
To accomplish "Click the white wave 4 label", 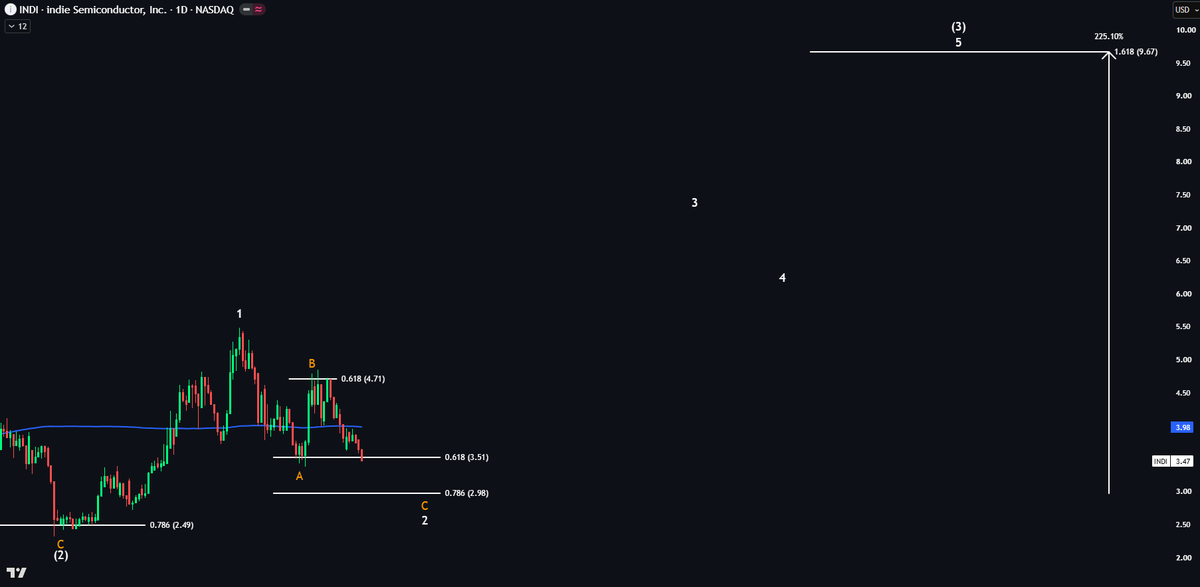I will tap(782, 277).
